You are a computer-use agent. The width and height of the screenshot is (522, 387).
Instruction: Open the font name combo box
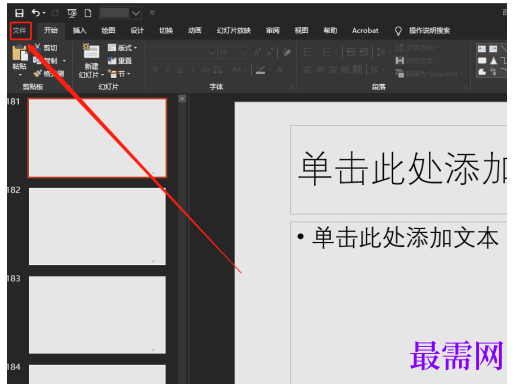[183, 52]
